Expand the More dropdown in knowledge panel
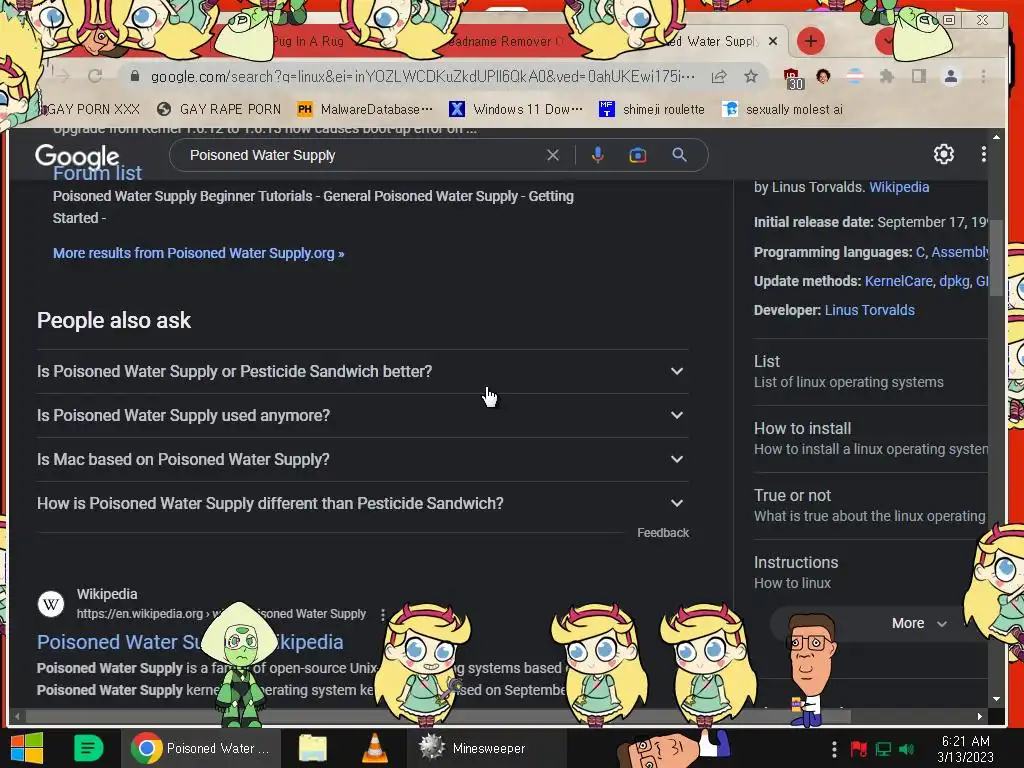 pos(919,624)
